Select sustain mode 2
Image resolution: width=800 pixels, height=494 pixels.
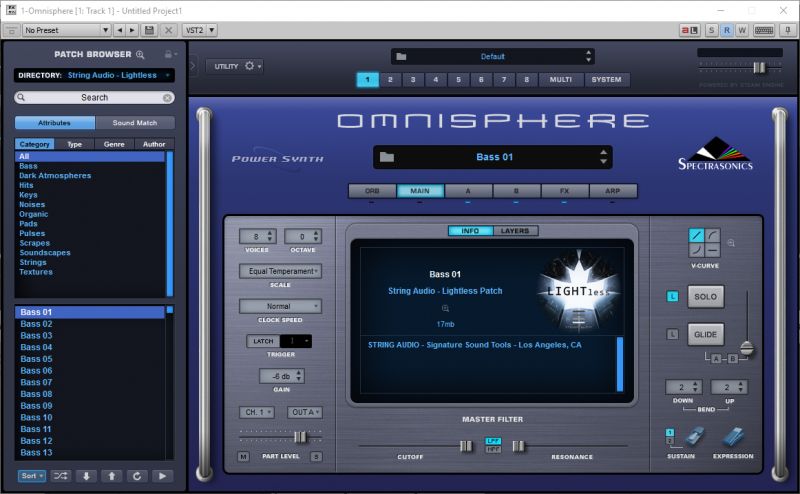[x=670, y=440]
